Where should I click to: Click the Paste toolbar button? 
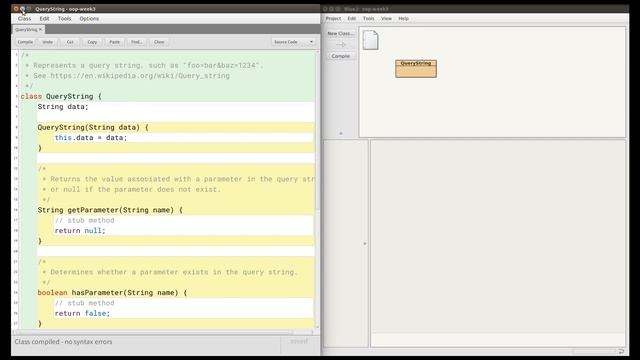[115, 42]
